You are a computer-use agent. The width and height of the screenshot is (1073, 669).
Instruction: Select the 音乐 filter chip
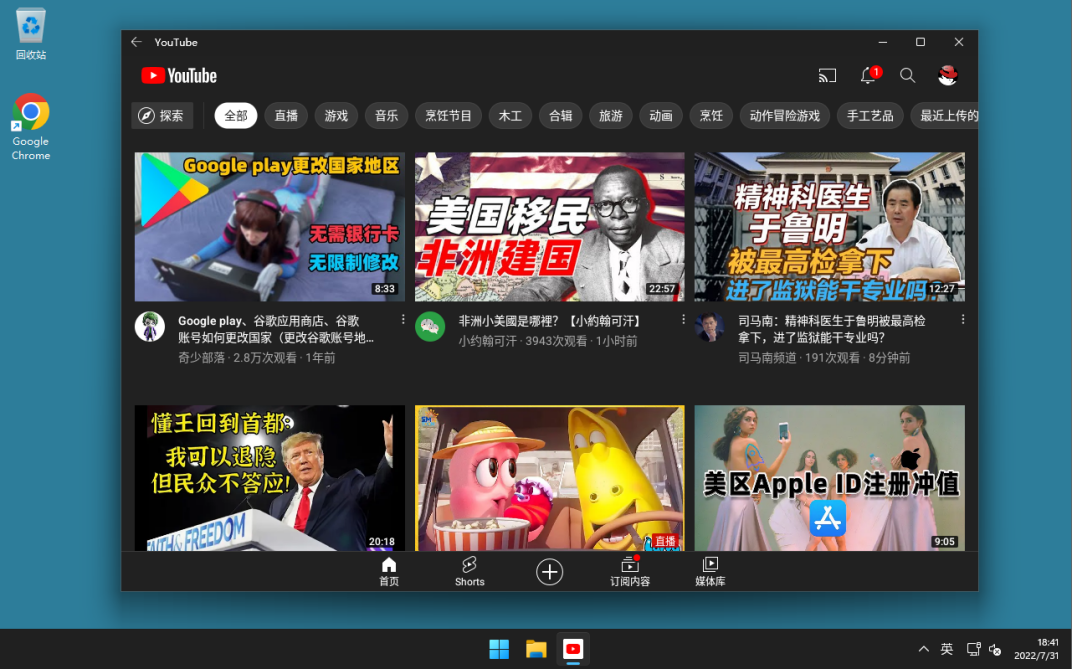[x=386, y=116]
